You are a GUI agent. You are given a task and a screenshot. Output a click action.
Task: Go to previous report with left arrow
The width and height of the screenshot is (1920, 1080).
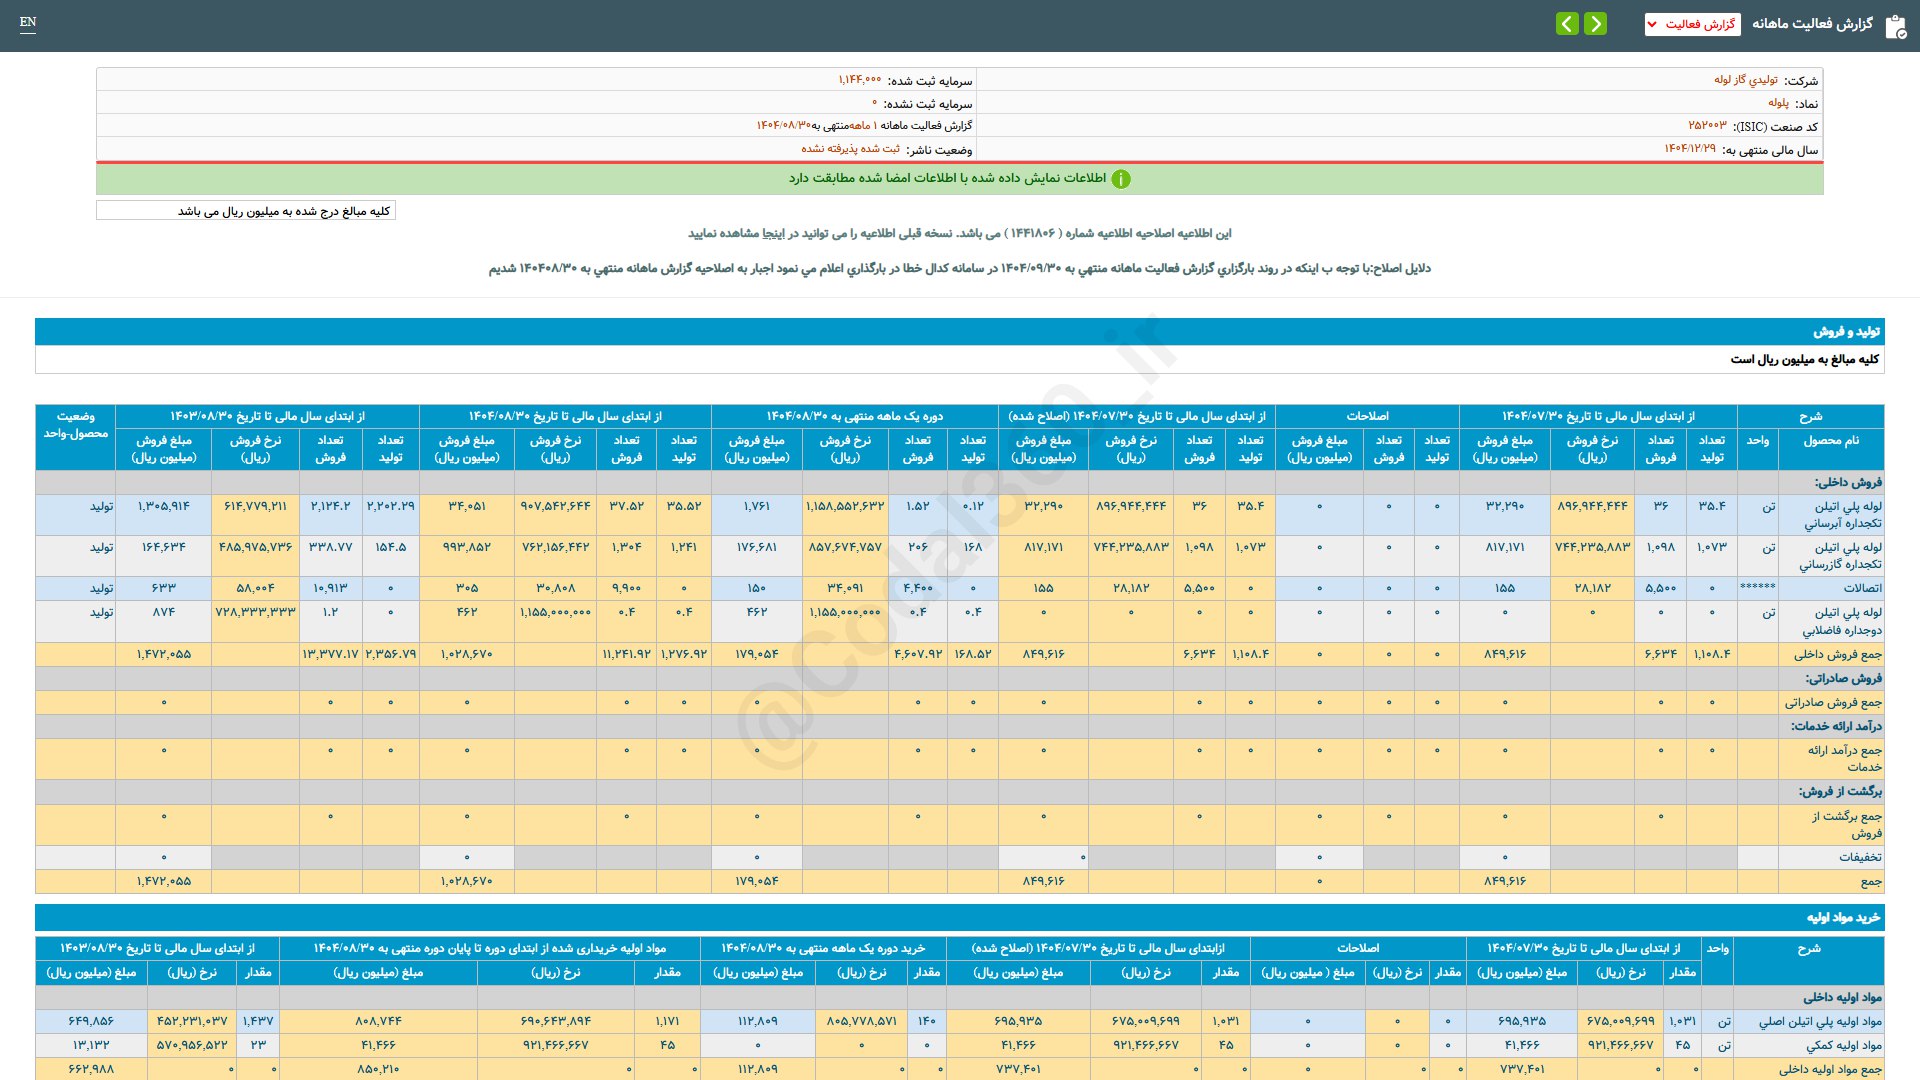[1567, 23]
